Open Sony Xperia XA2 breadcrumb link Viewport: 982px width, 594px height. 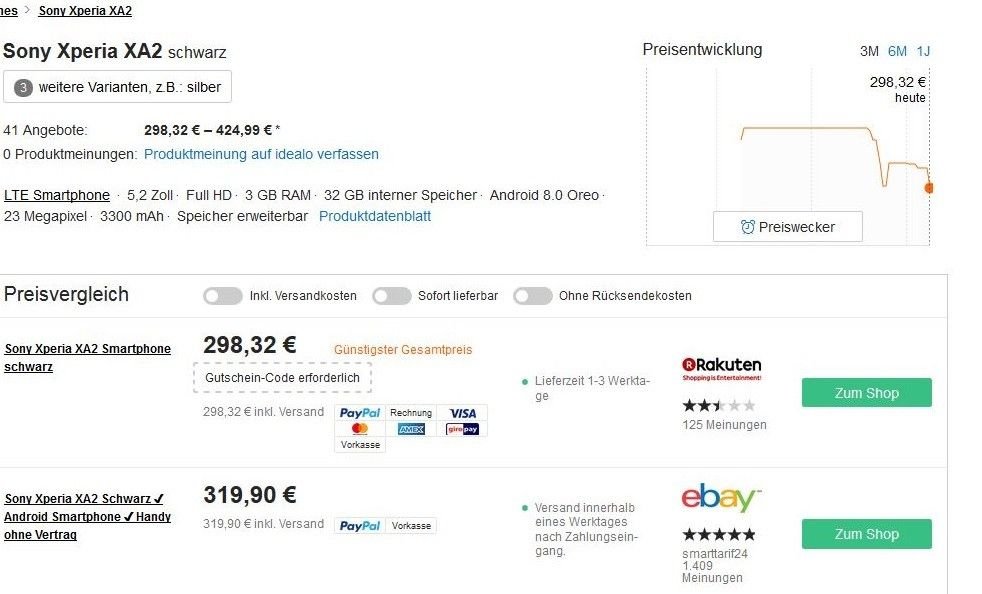[85, 11]
